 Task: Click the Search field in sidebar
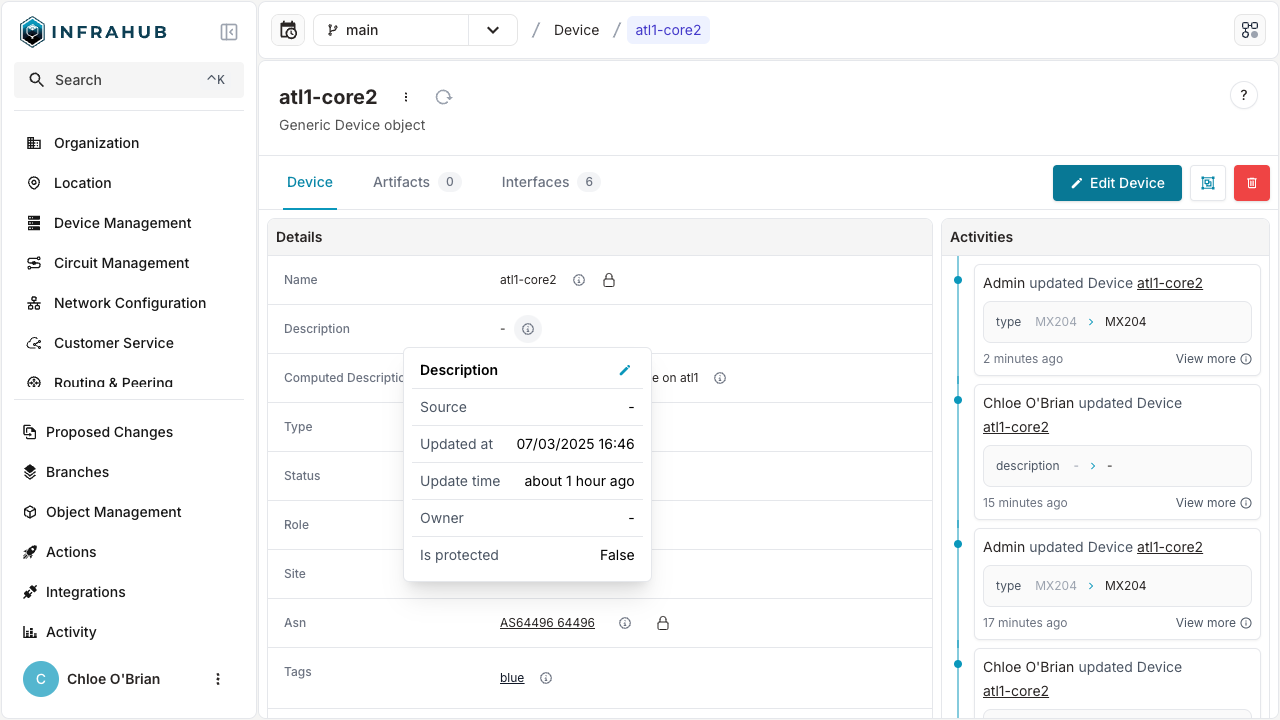pyautogui.click(x=129, y=80)
